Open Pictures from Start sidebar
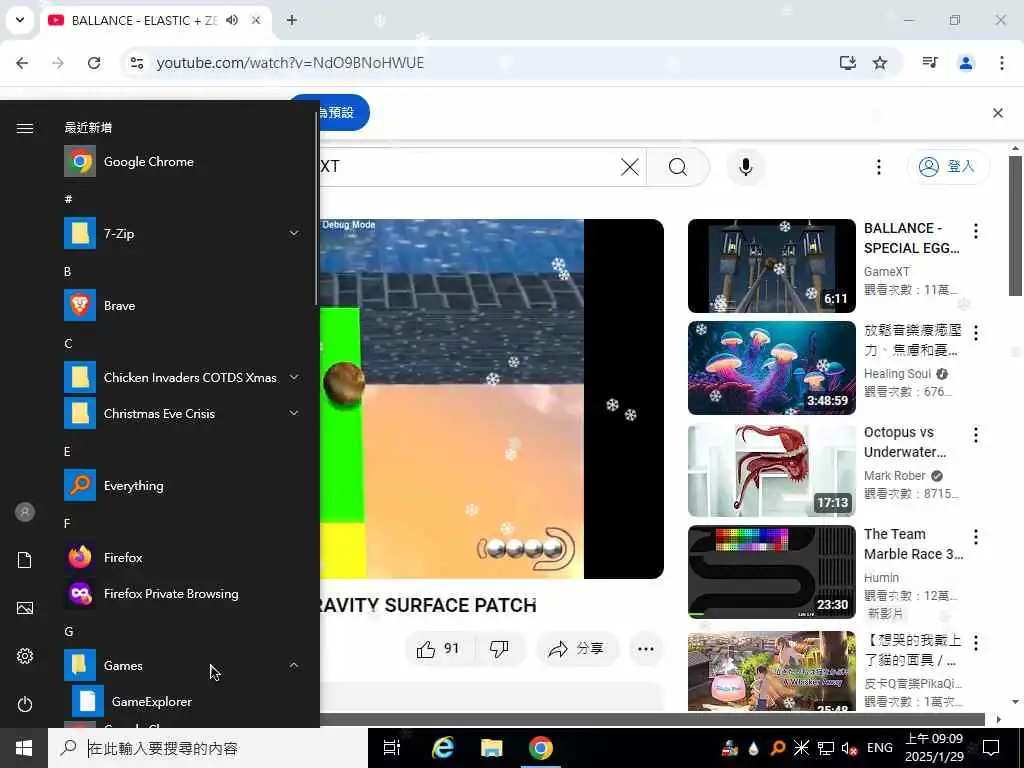Viewport: 1024px width, 768px height. (x=25, y=608)
